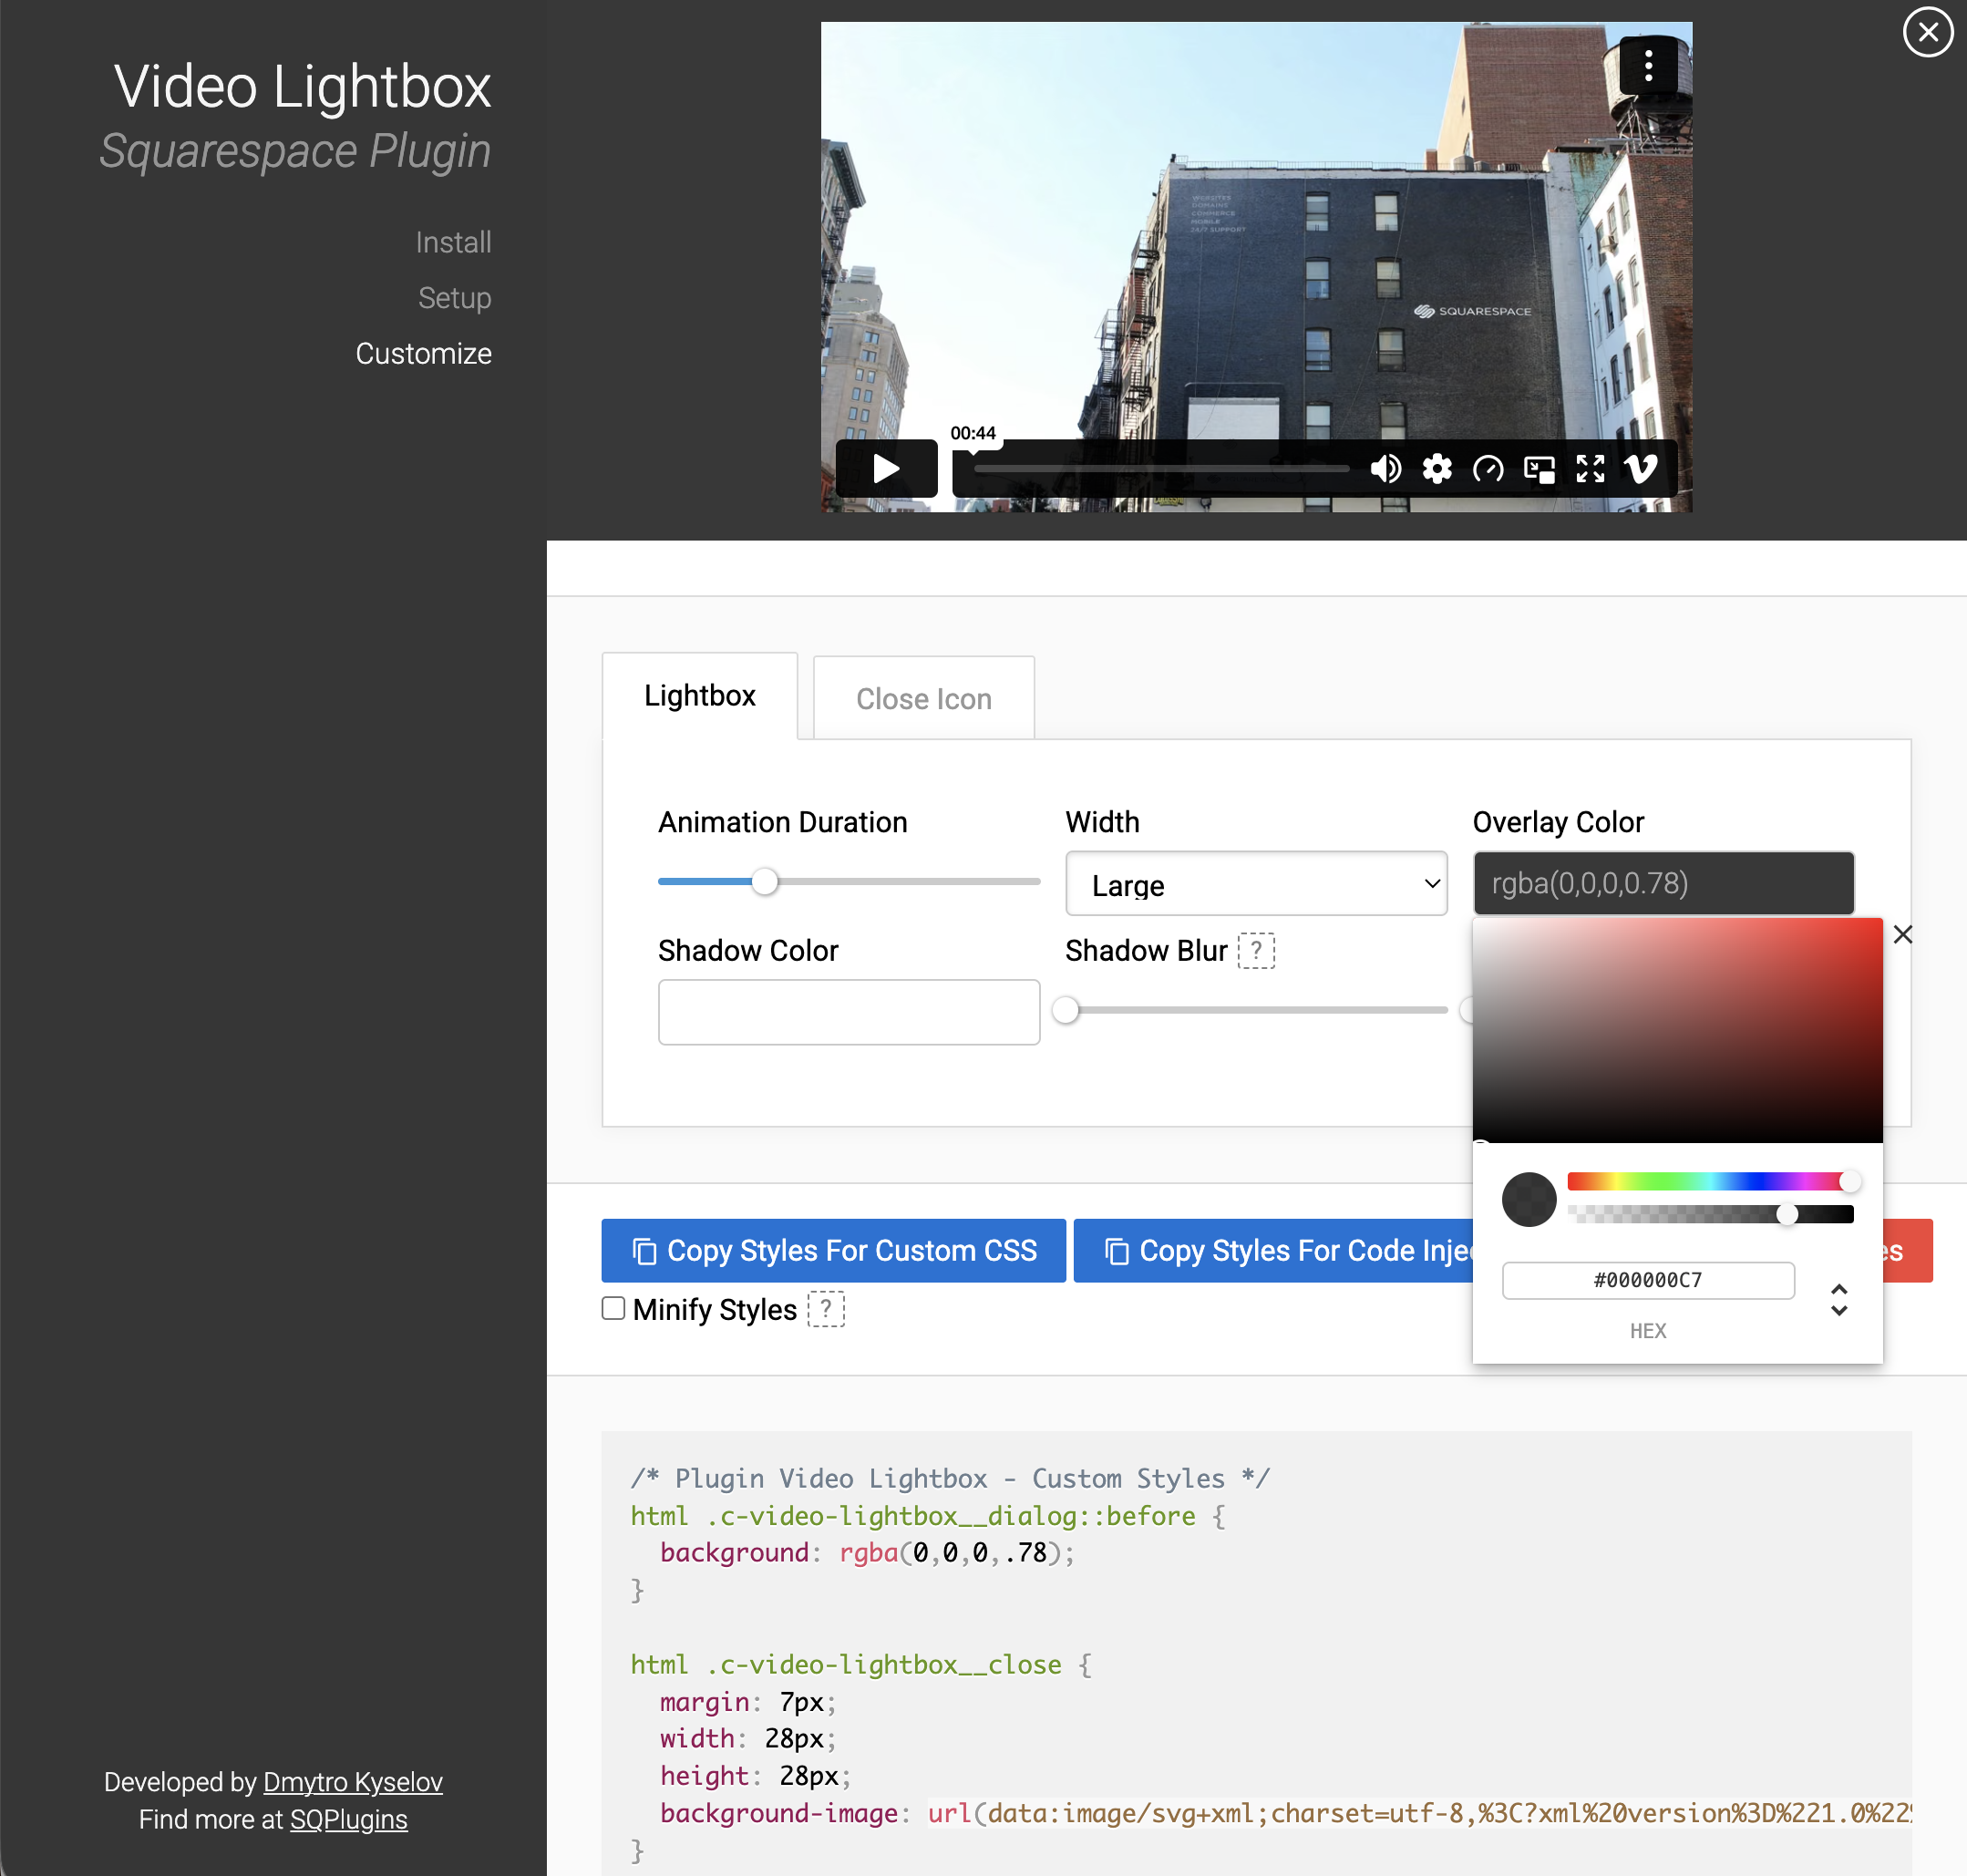Click the Video Lightbox title

coord(302,86)
